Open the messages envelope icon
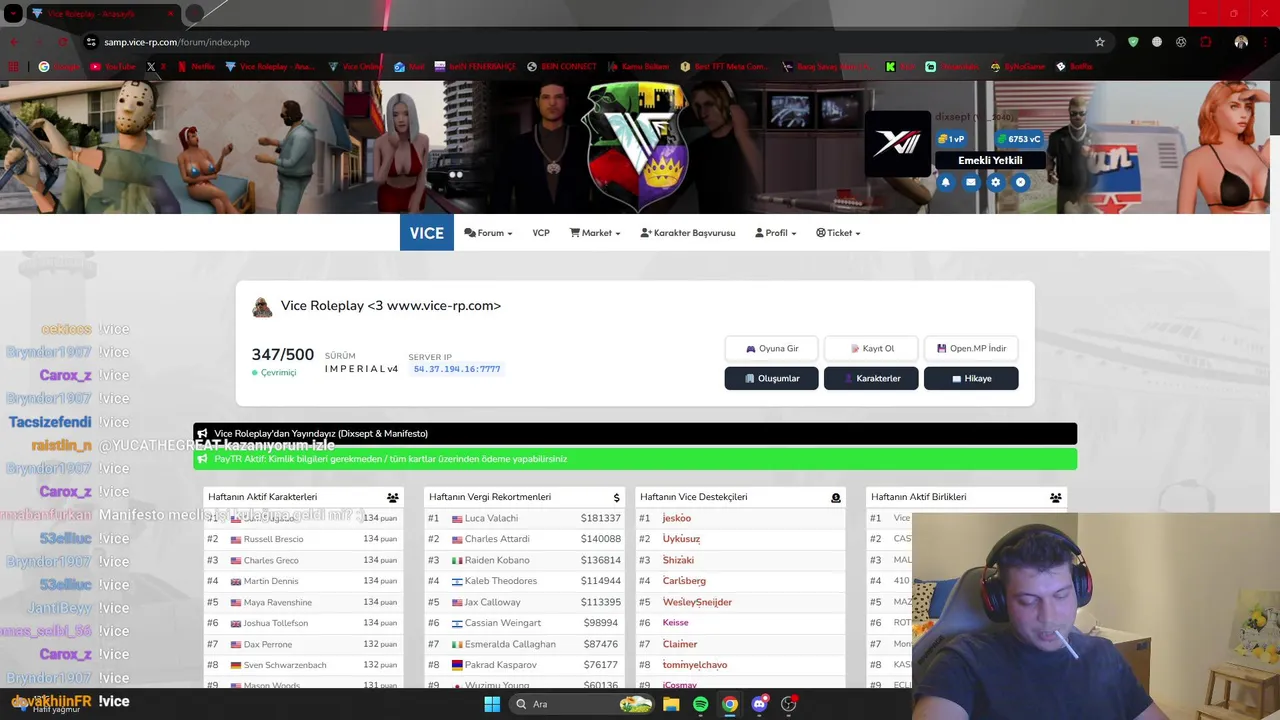This screenshot has height=720, width=1280. 970,182
